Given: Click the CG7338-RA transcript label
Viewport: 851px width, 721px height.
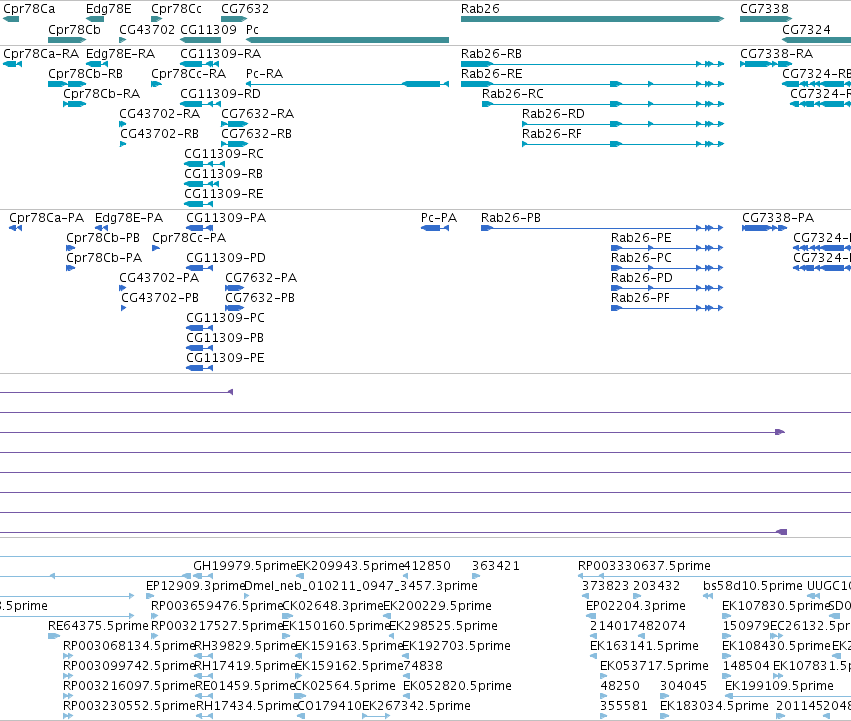Looking at the screenshot, I should point(777,54).
